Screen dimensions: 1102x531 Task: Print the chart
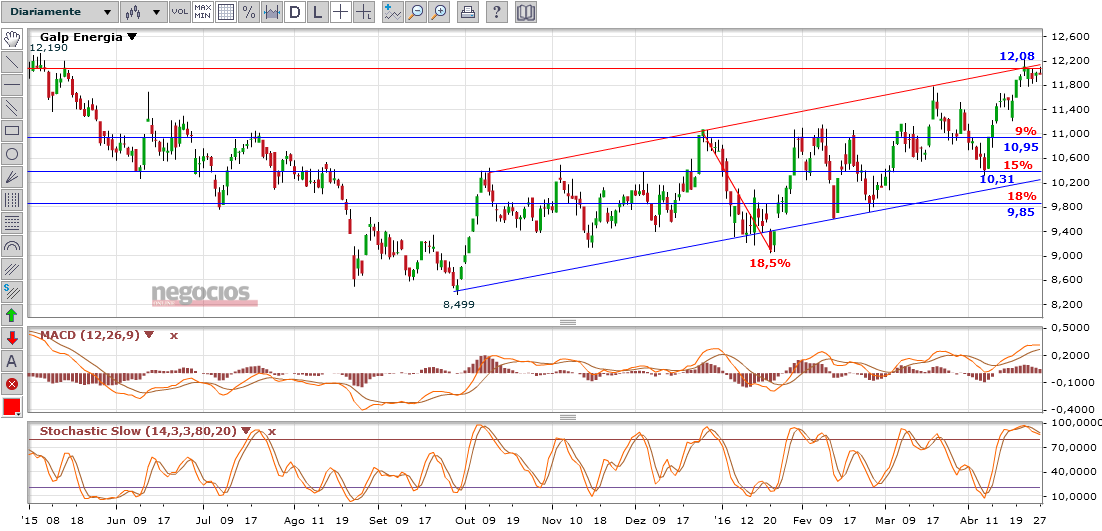(467, 13)
